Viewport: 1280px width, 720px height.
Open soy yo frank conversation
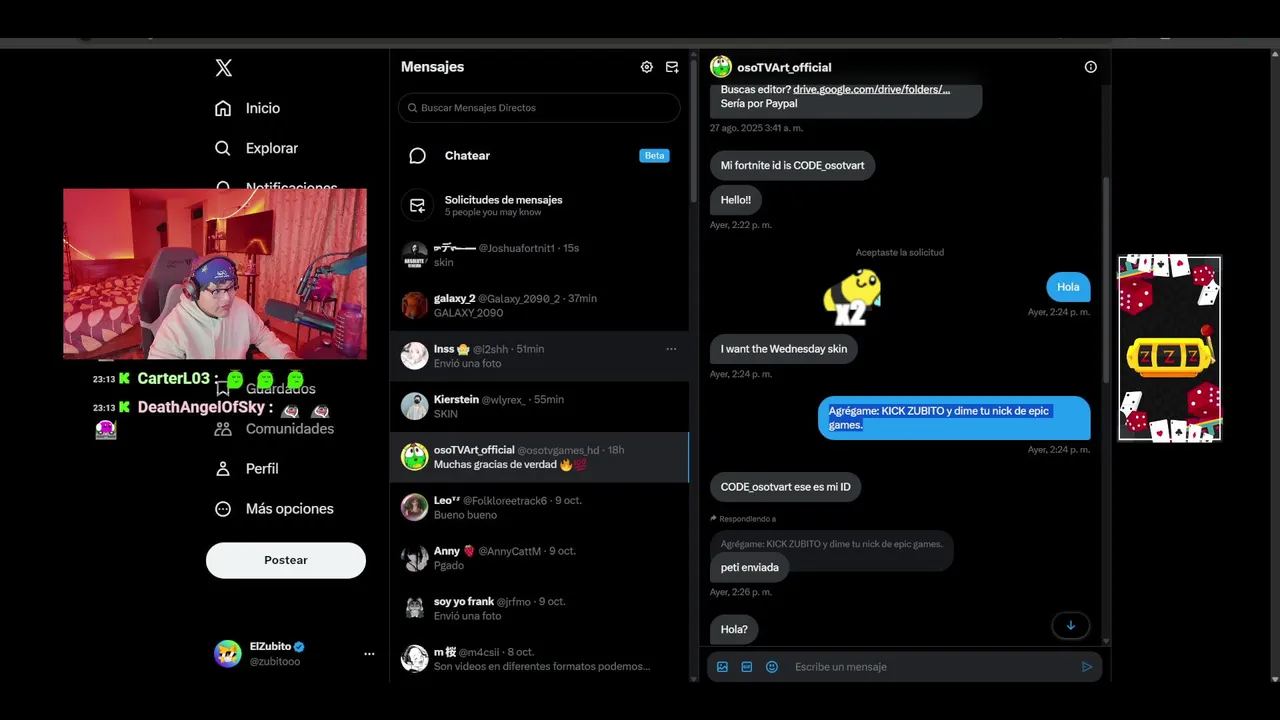pos(539,608)
